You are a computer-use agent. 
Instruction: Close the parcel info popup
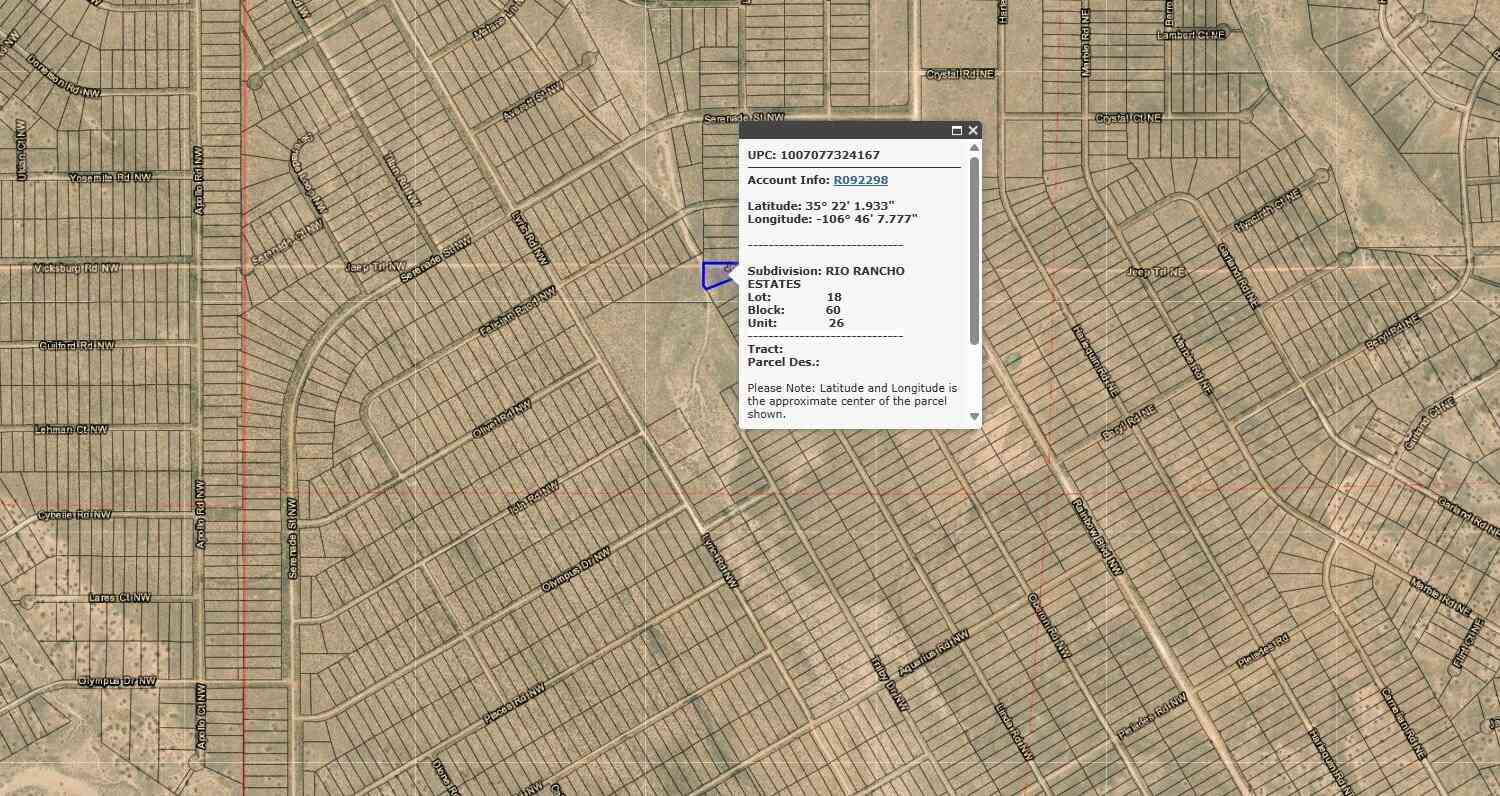972,131
